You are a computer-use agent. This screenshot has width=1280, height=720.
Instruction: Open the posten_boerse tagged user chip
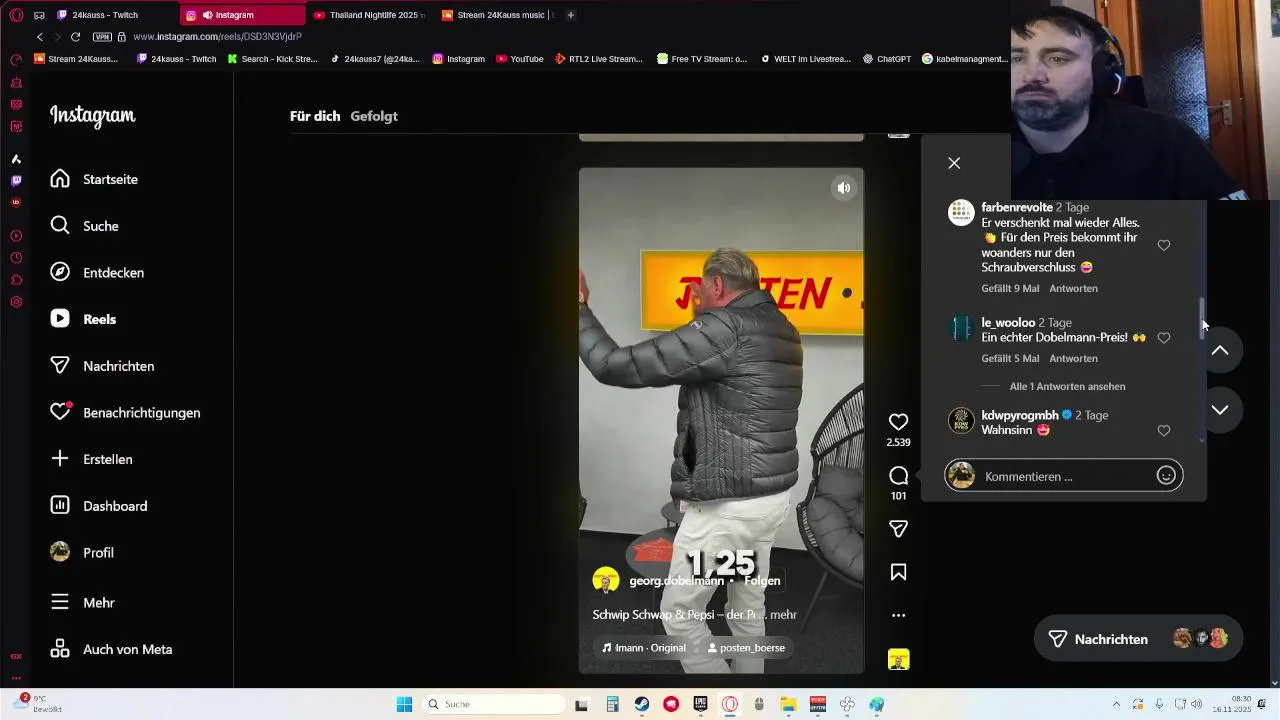[x=746, y=648]
